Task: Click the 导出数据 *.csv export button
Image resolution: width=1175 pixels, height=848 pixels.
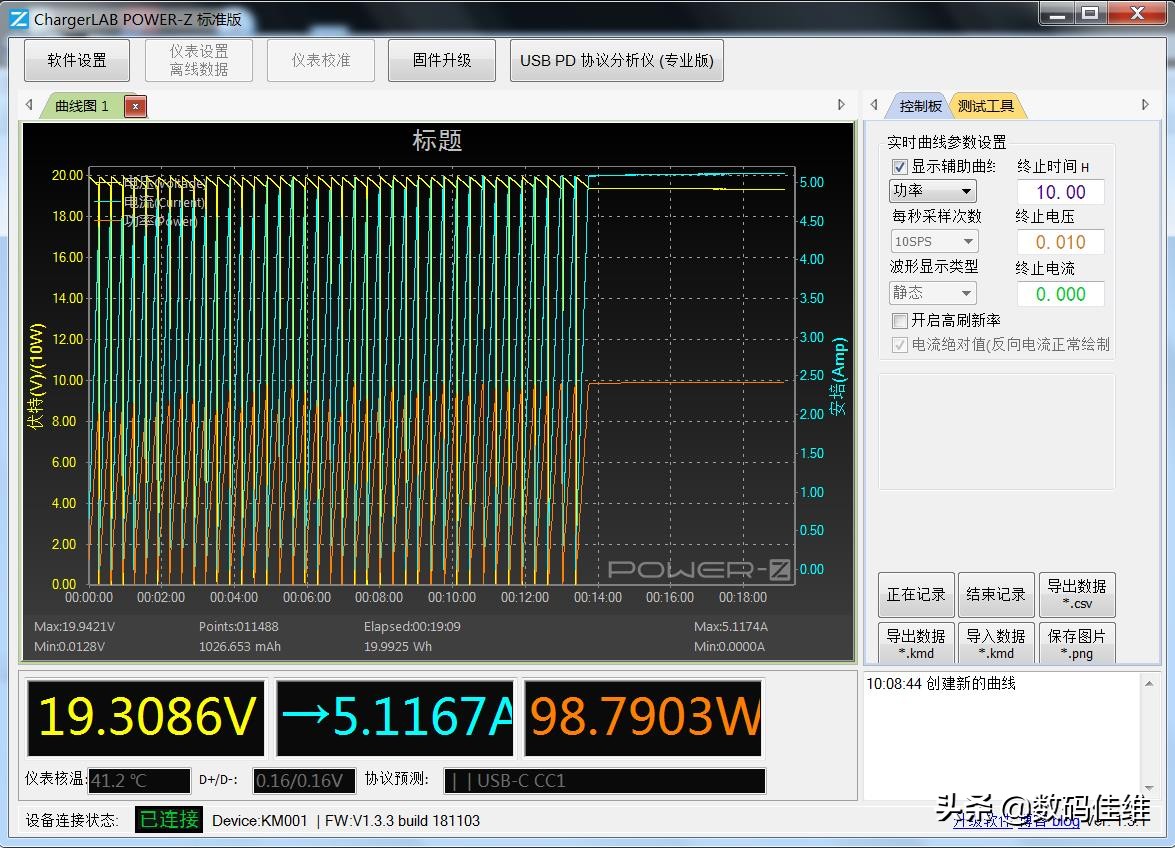Action: click(1077, 593)
